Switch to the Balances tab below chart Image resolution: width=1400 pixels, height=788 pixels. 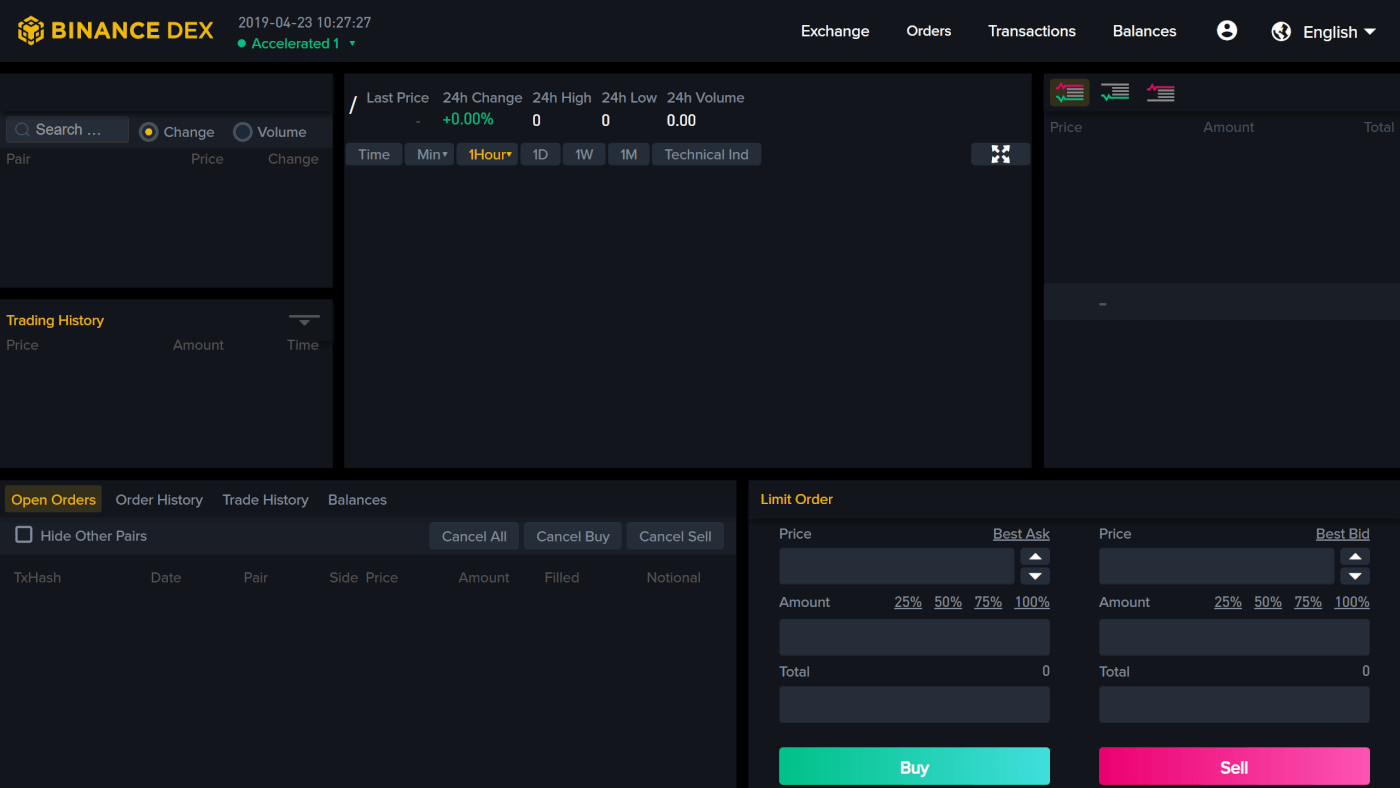[357, 499]
